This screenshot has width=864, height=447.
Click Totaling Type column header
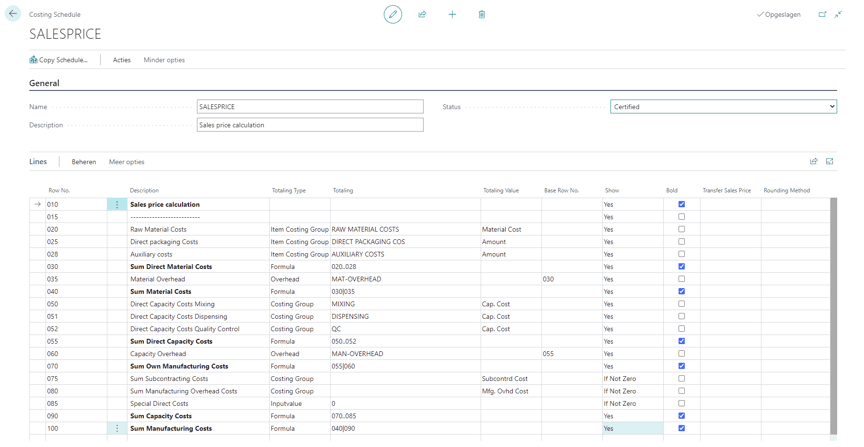(x=289, y=190)
